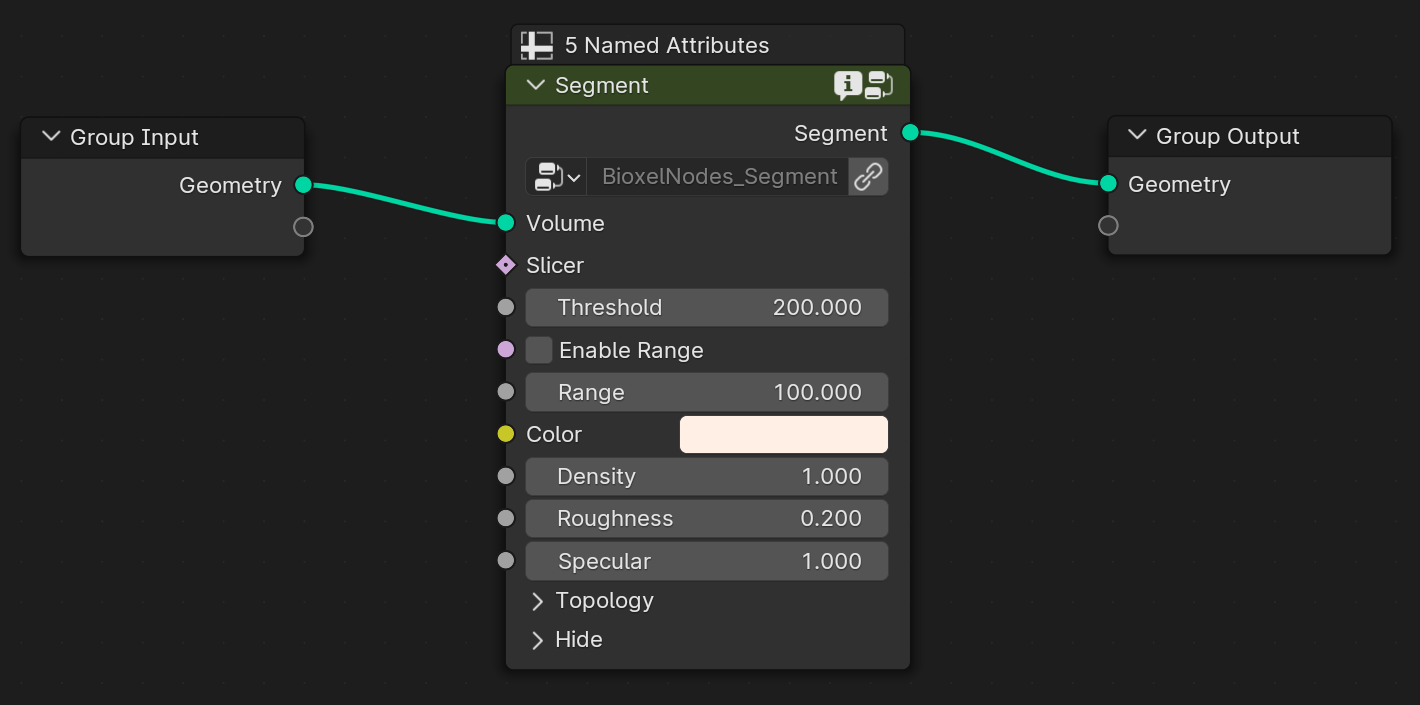Screen dimensions: 1420x705
Task: Click the Segment output socket
Action: tap(910, 133)
